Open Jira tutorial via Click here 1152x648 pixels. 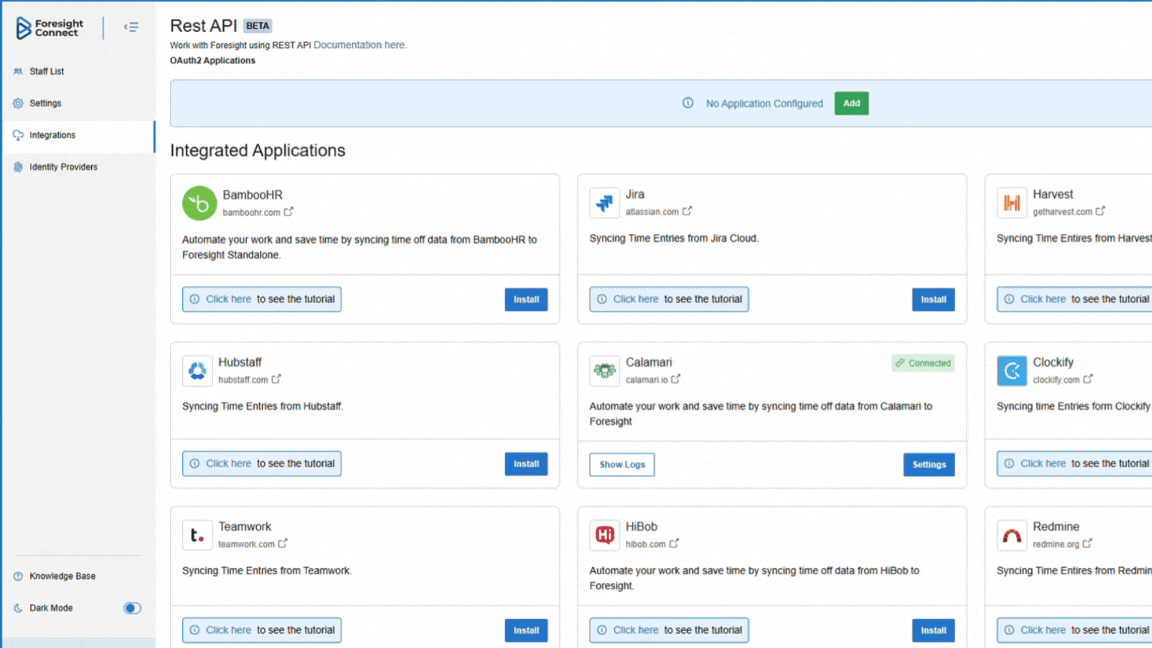click(636, 299)
